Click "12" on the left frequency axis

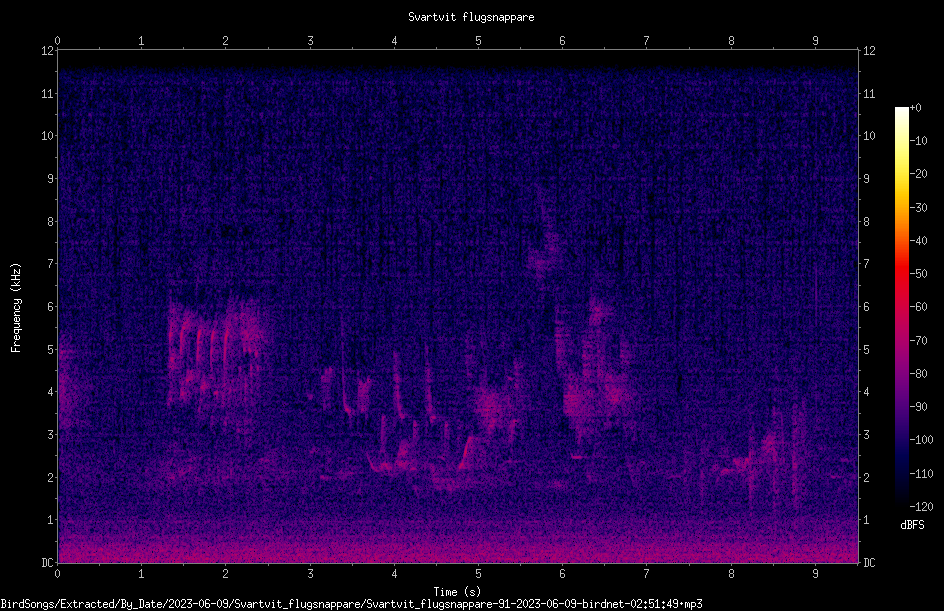[47, 51]
